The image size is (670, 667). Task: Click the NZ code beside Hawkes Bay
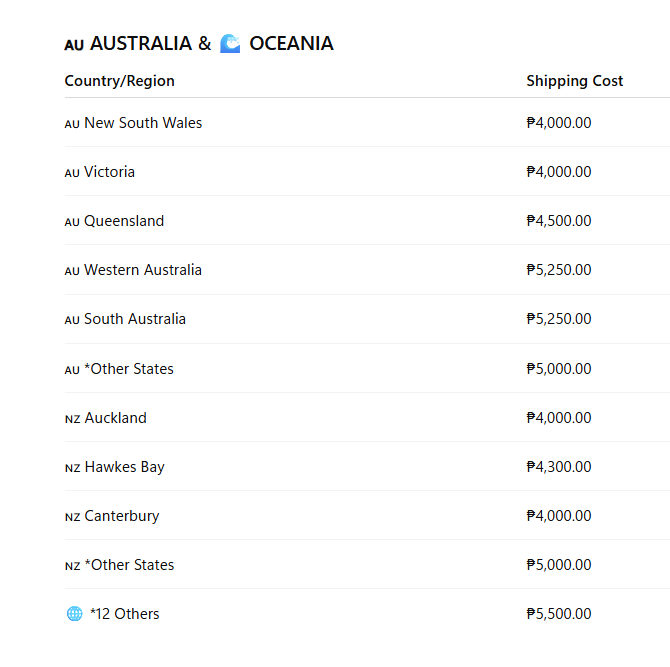[x=73, y=468]
